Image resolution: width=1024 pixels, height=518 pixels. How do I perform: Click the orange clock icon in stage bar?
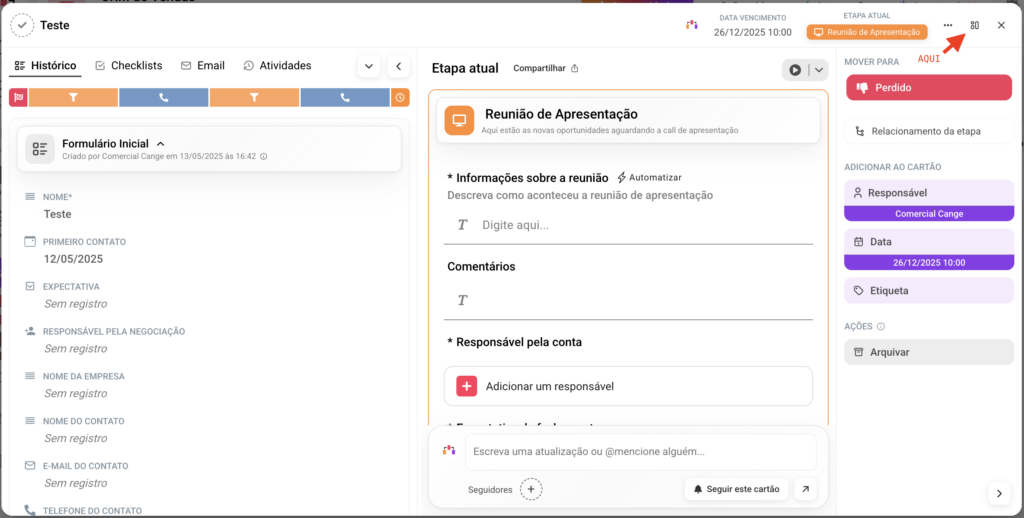coord(400,97)
